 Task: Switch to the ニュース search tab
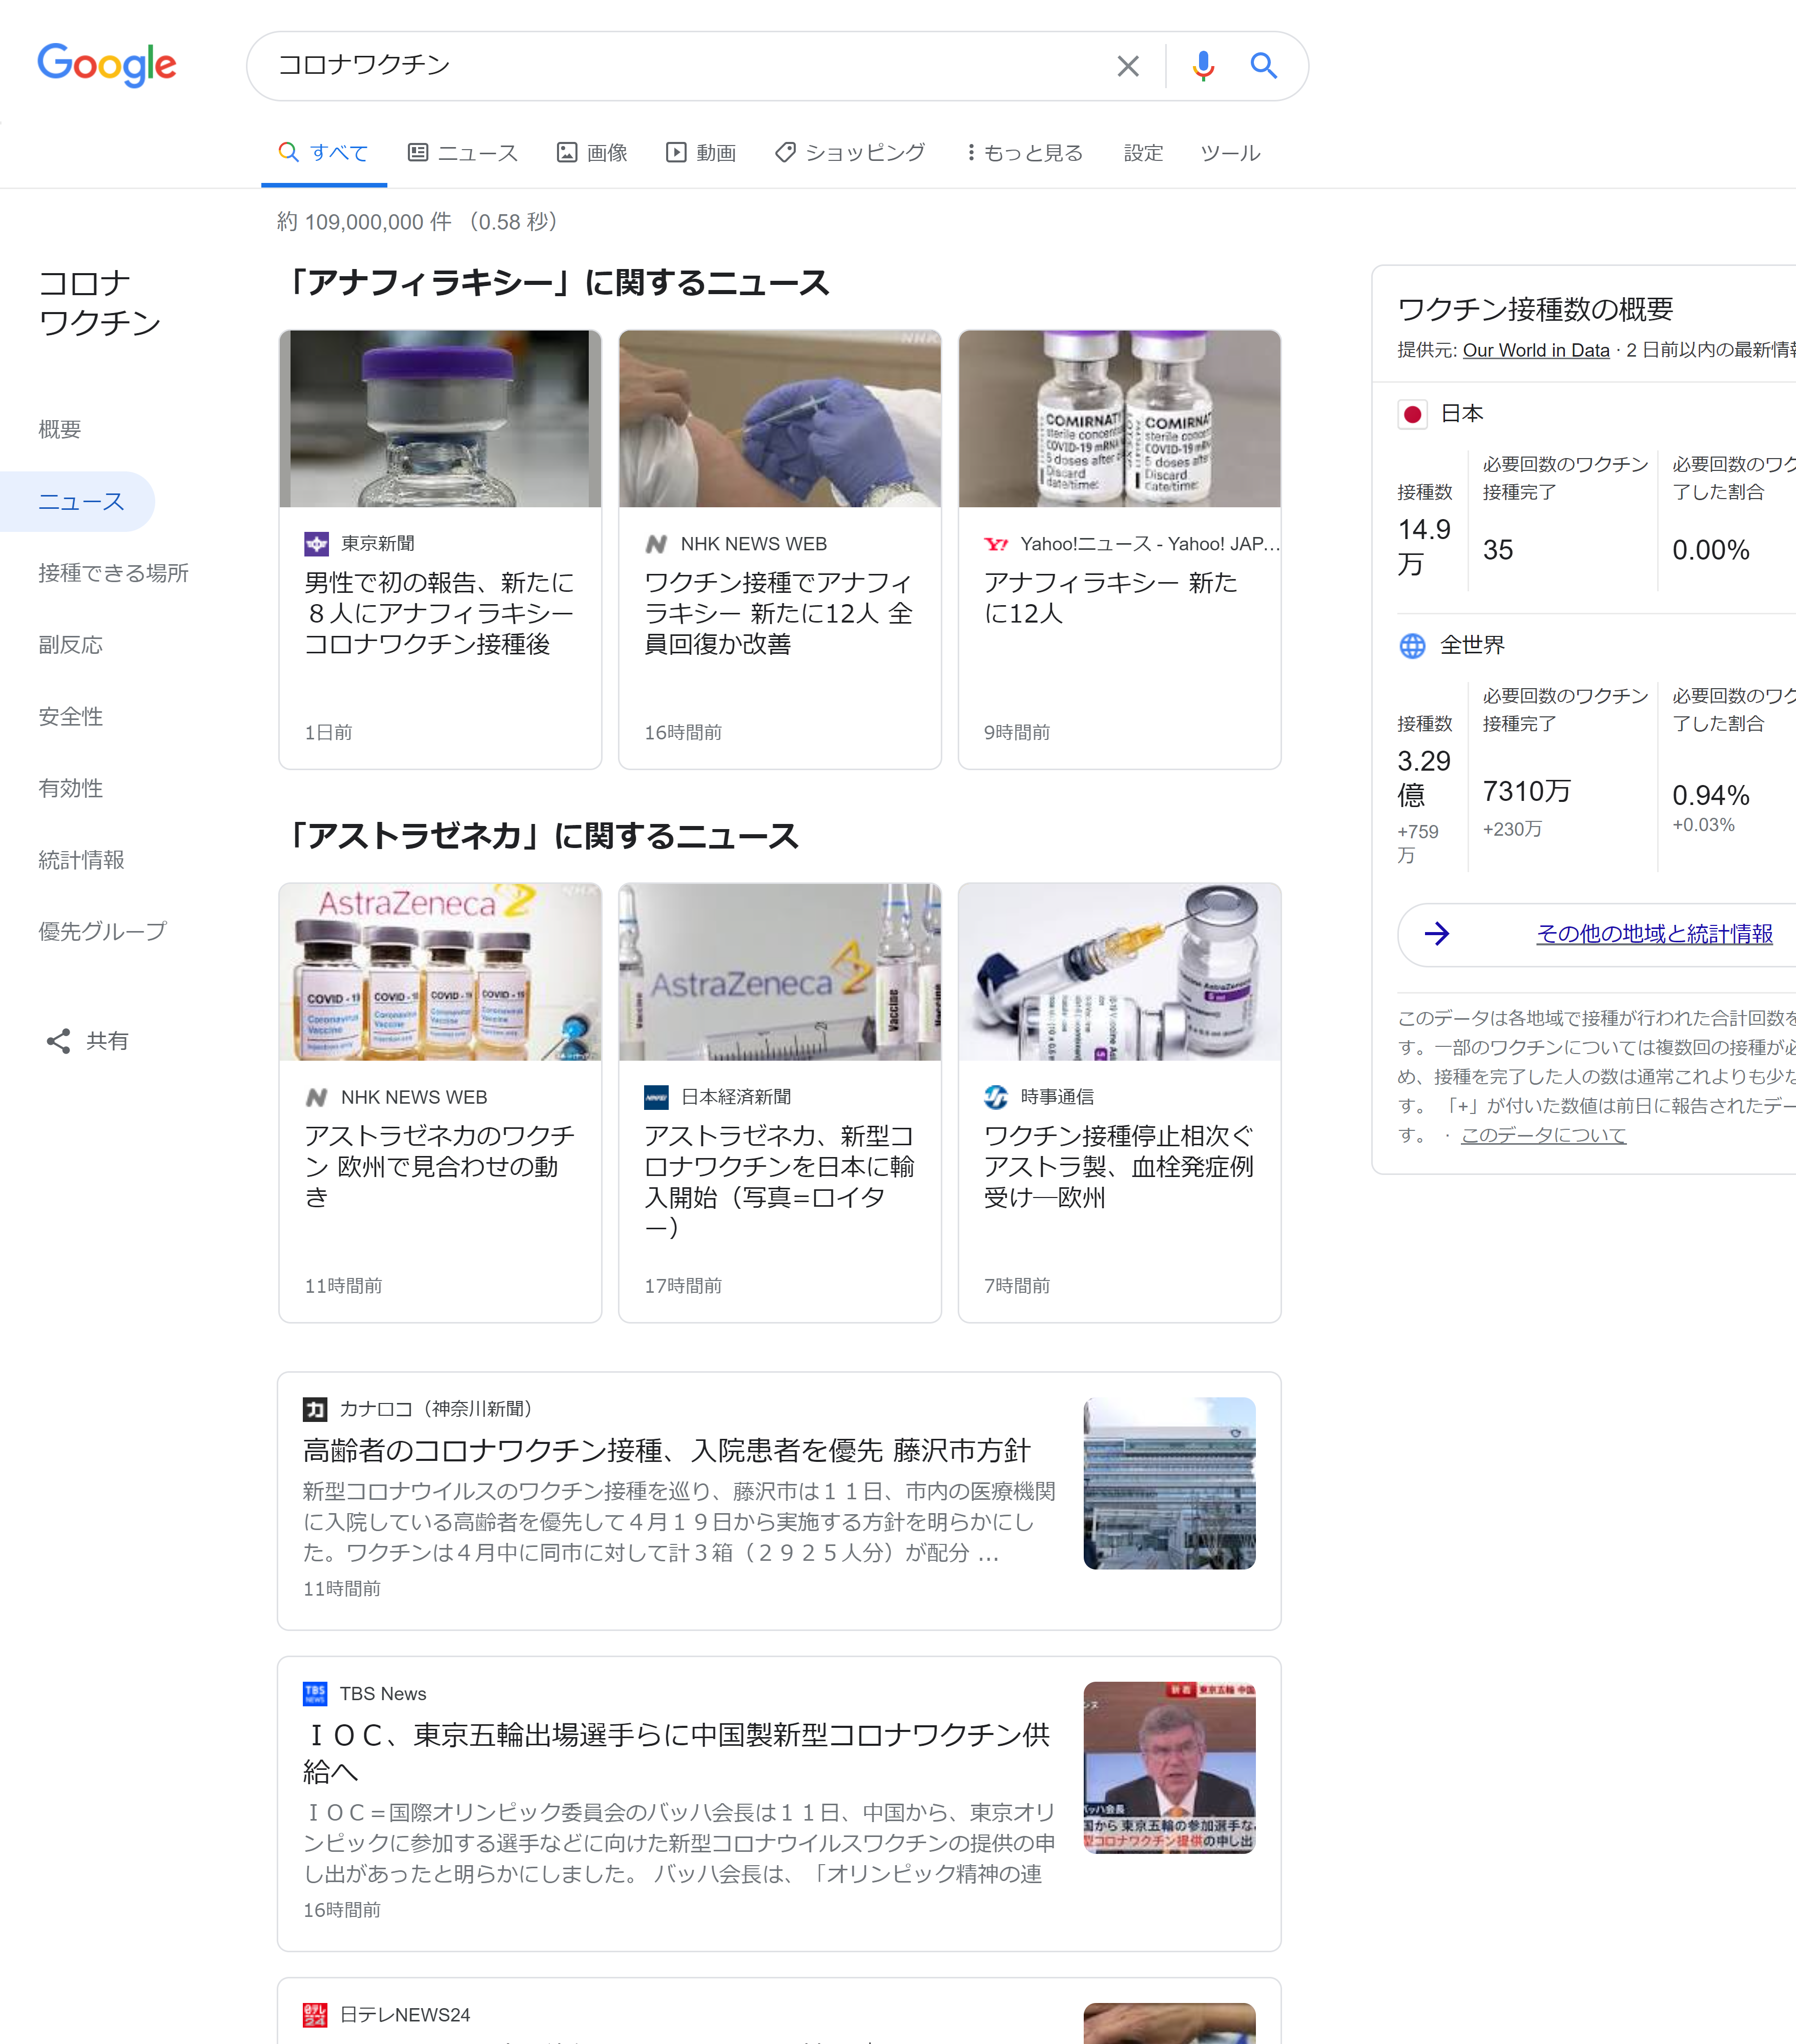(463, 153)
